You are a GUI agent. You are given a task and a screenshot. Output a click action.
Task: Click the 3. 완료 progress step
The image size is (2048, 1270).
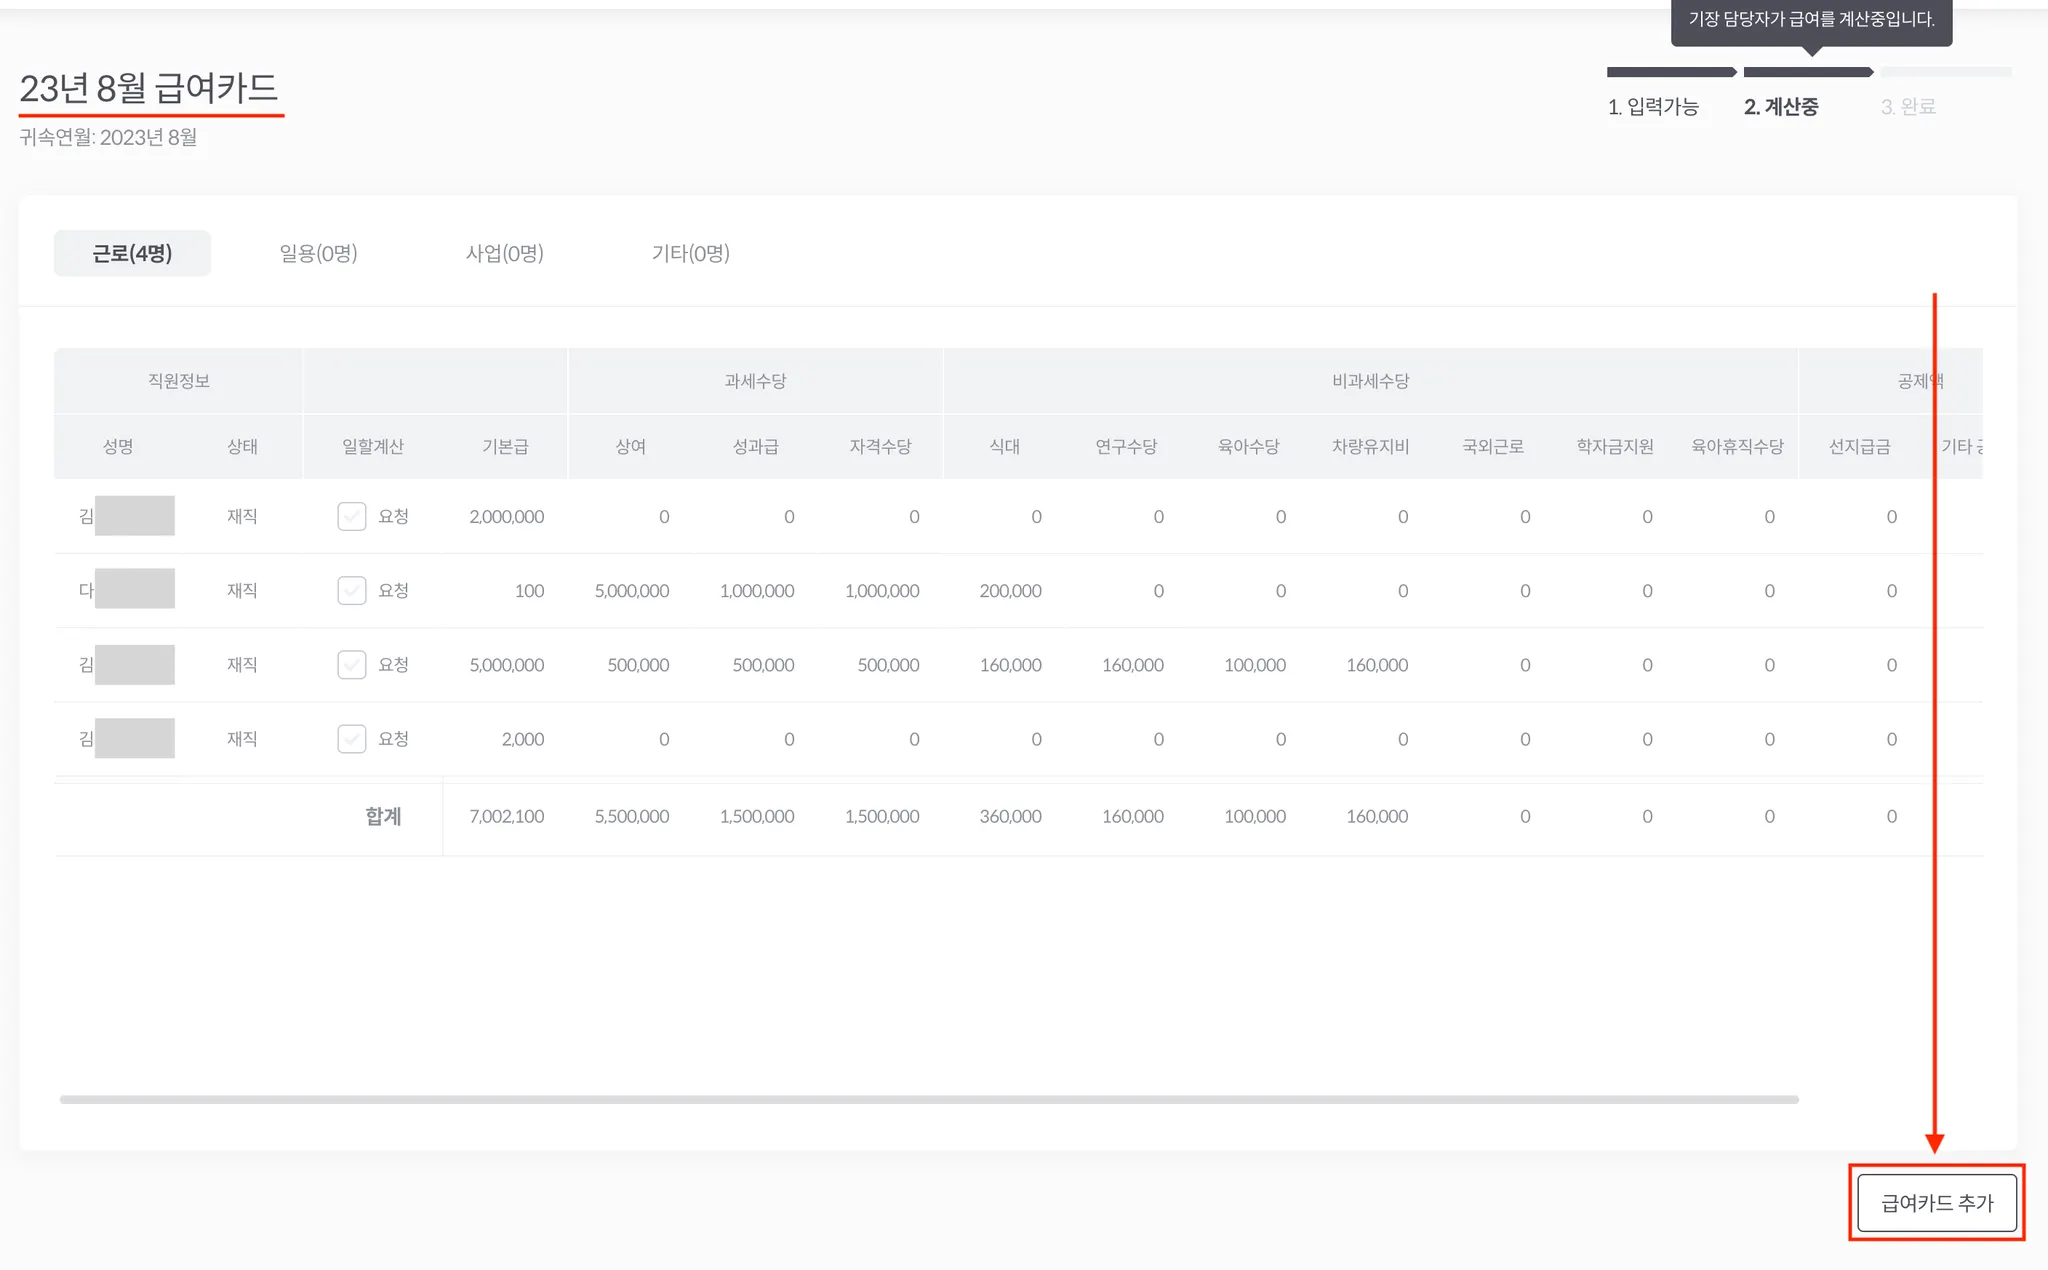pyautogui.click(x=1908, y=106)
